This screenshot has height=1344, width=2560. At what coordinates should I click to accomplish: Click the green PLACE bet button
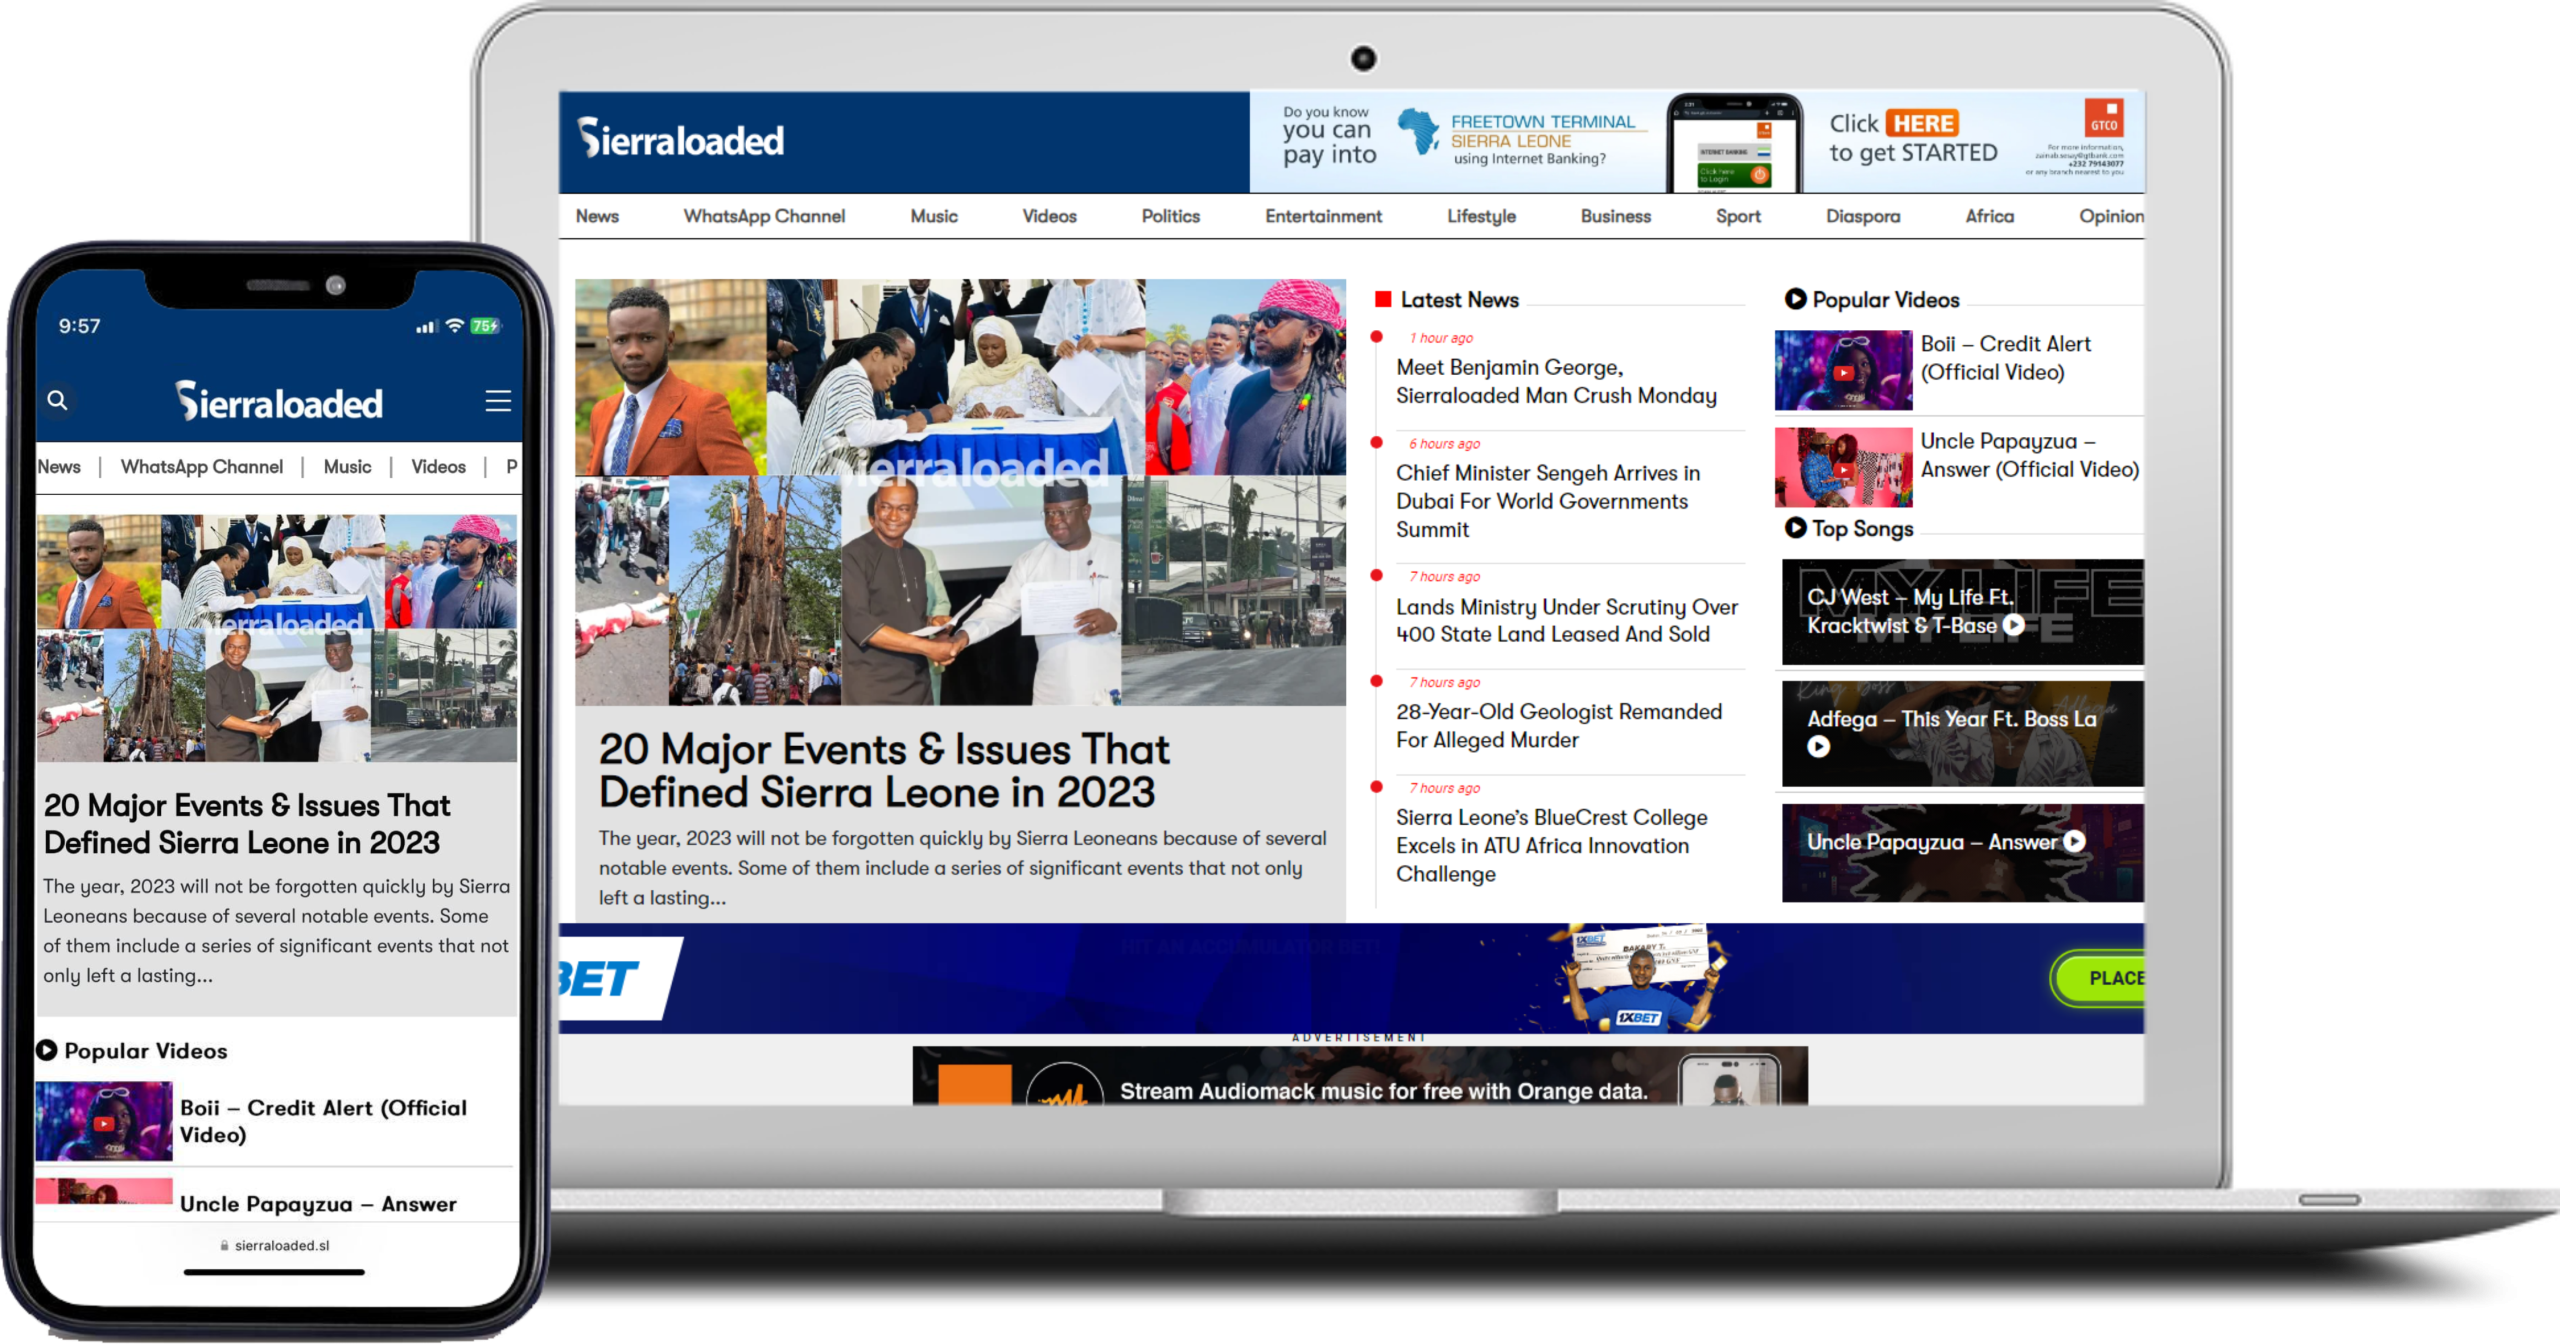click(x=2098, y=978)
